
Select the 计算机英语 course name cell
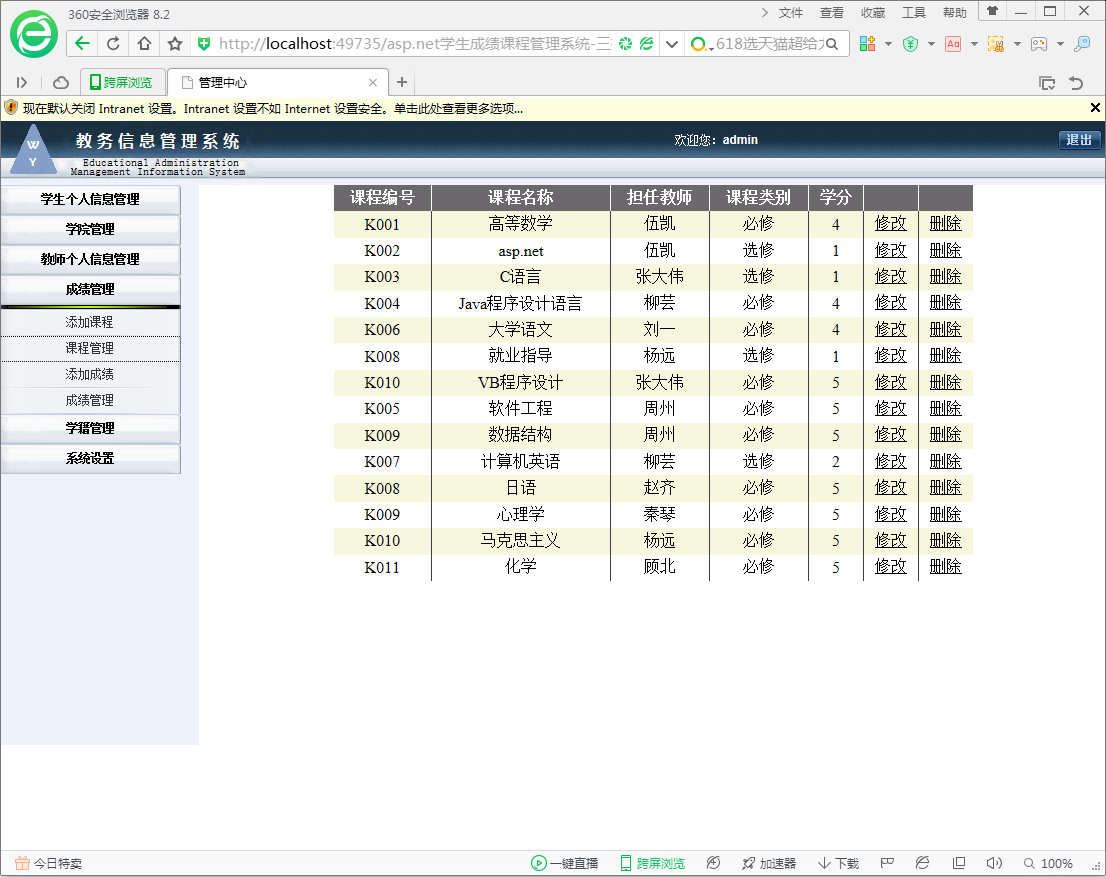(521, 462)
